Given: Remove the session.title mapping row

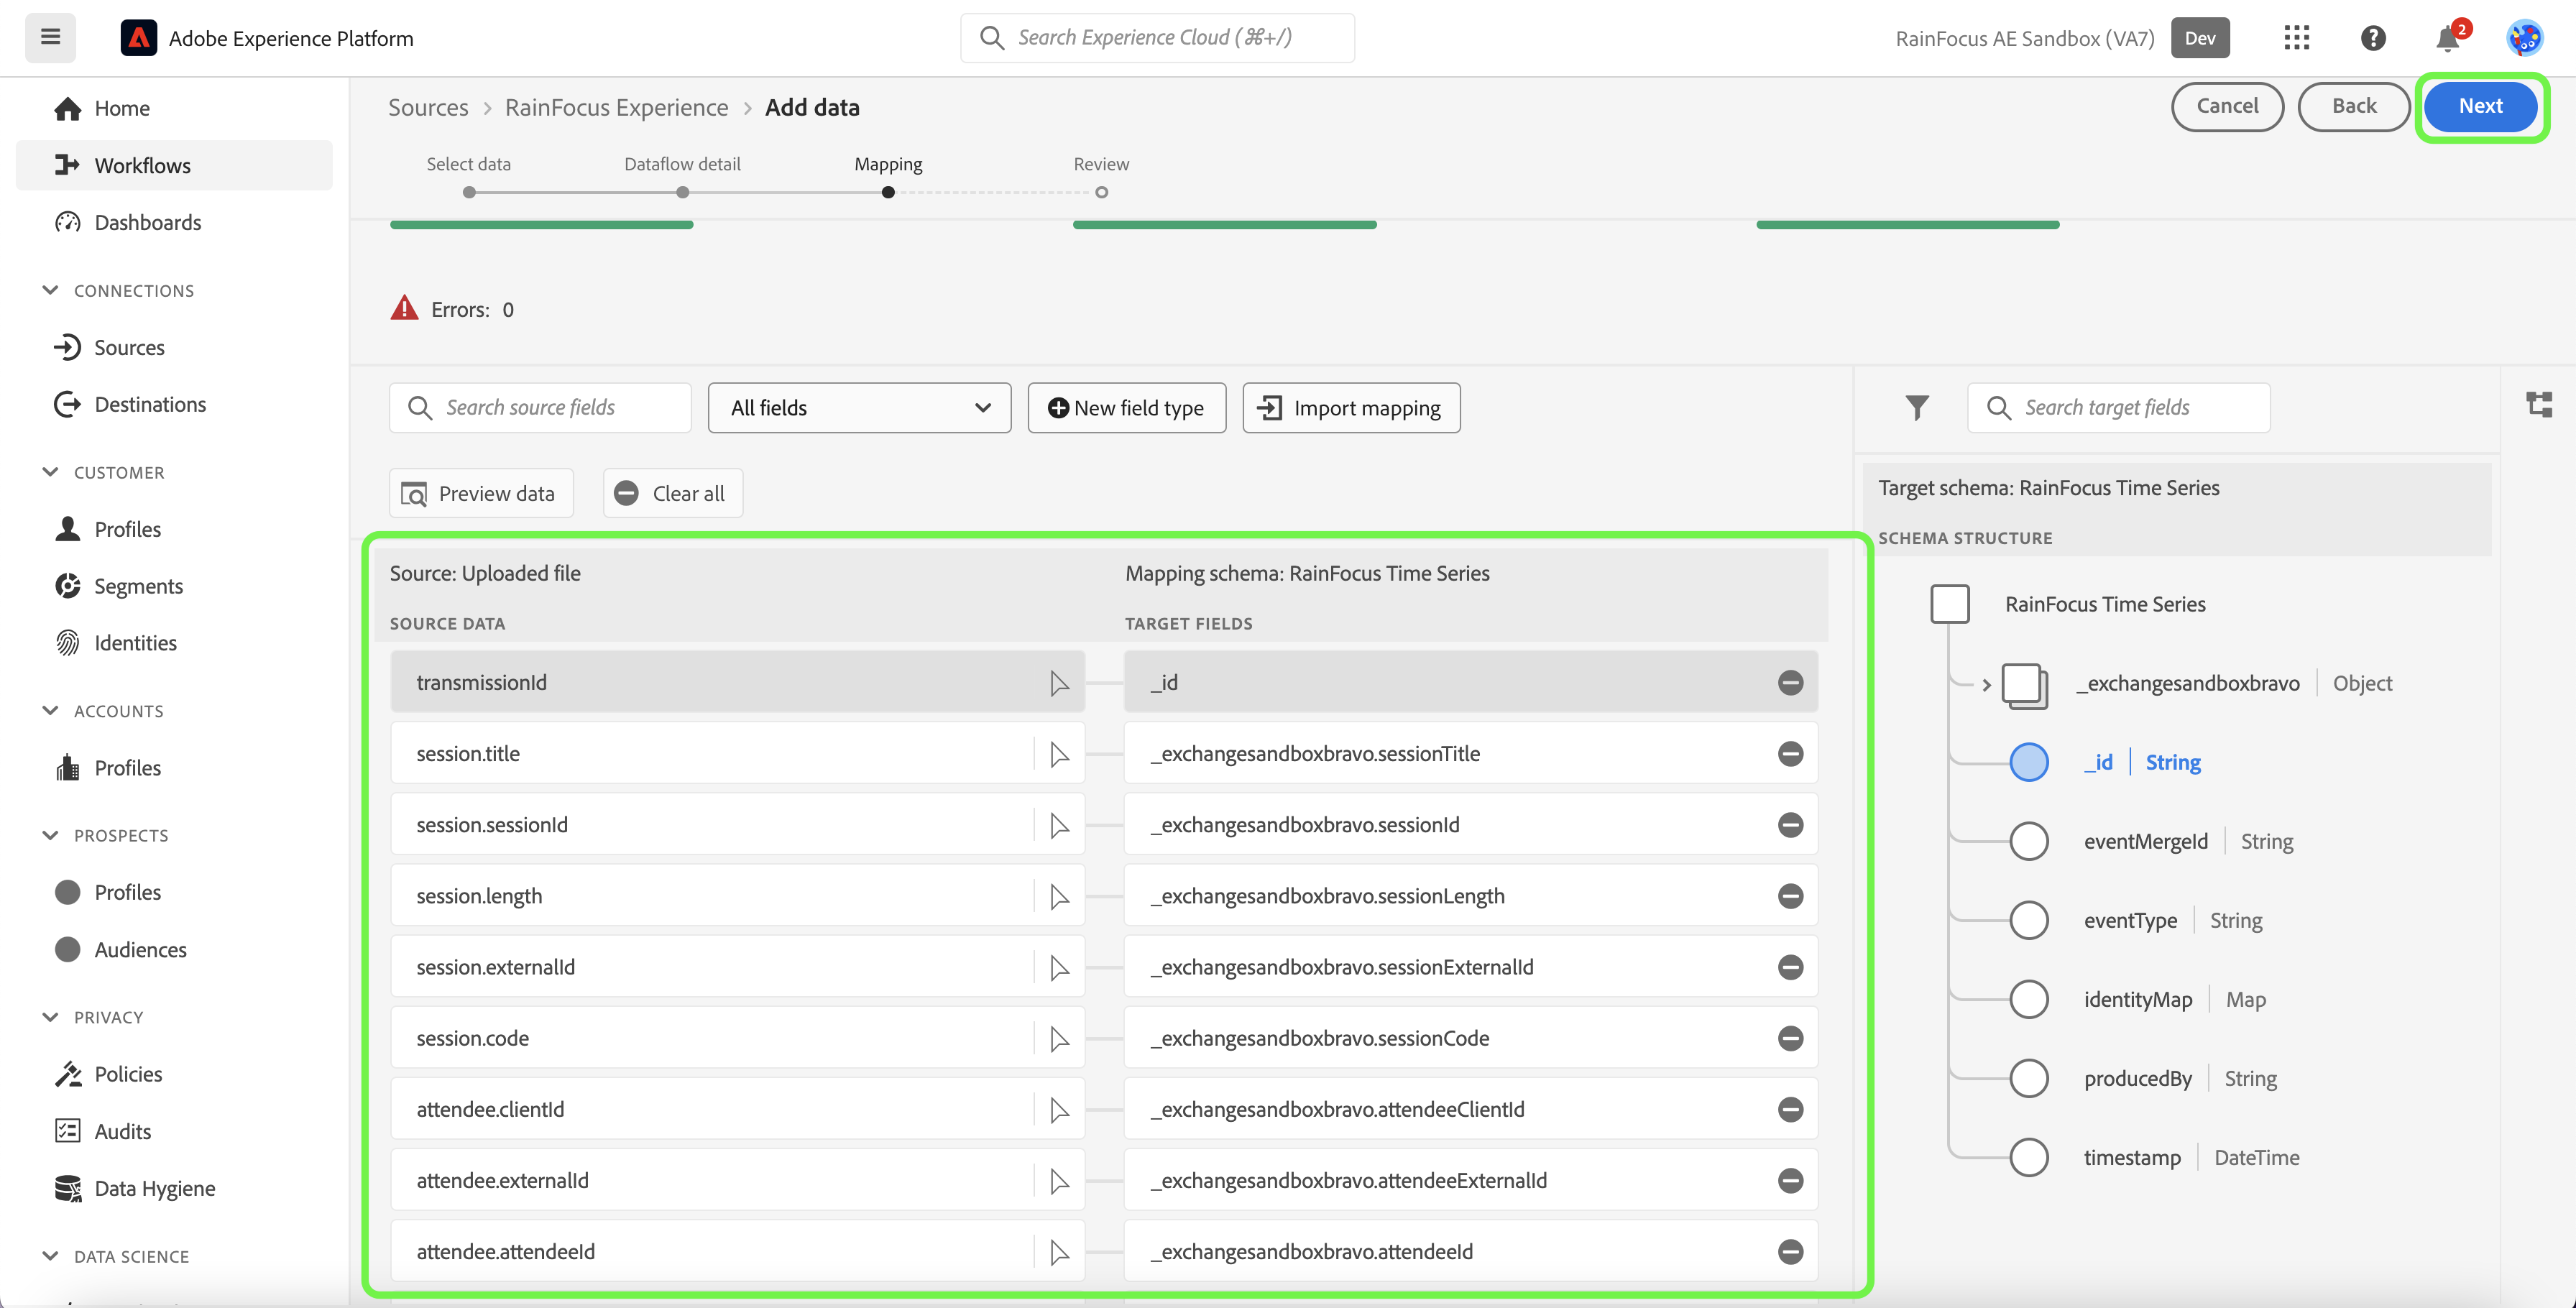Looking at the screenshot, I should tap(1790, 754).
